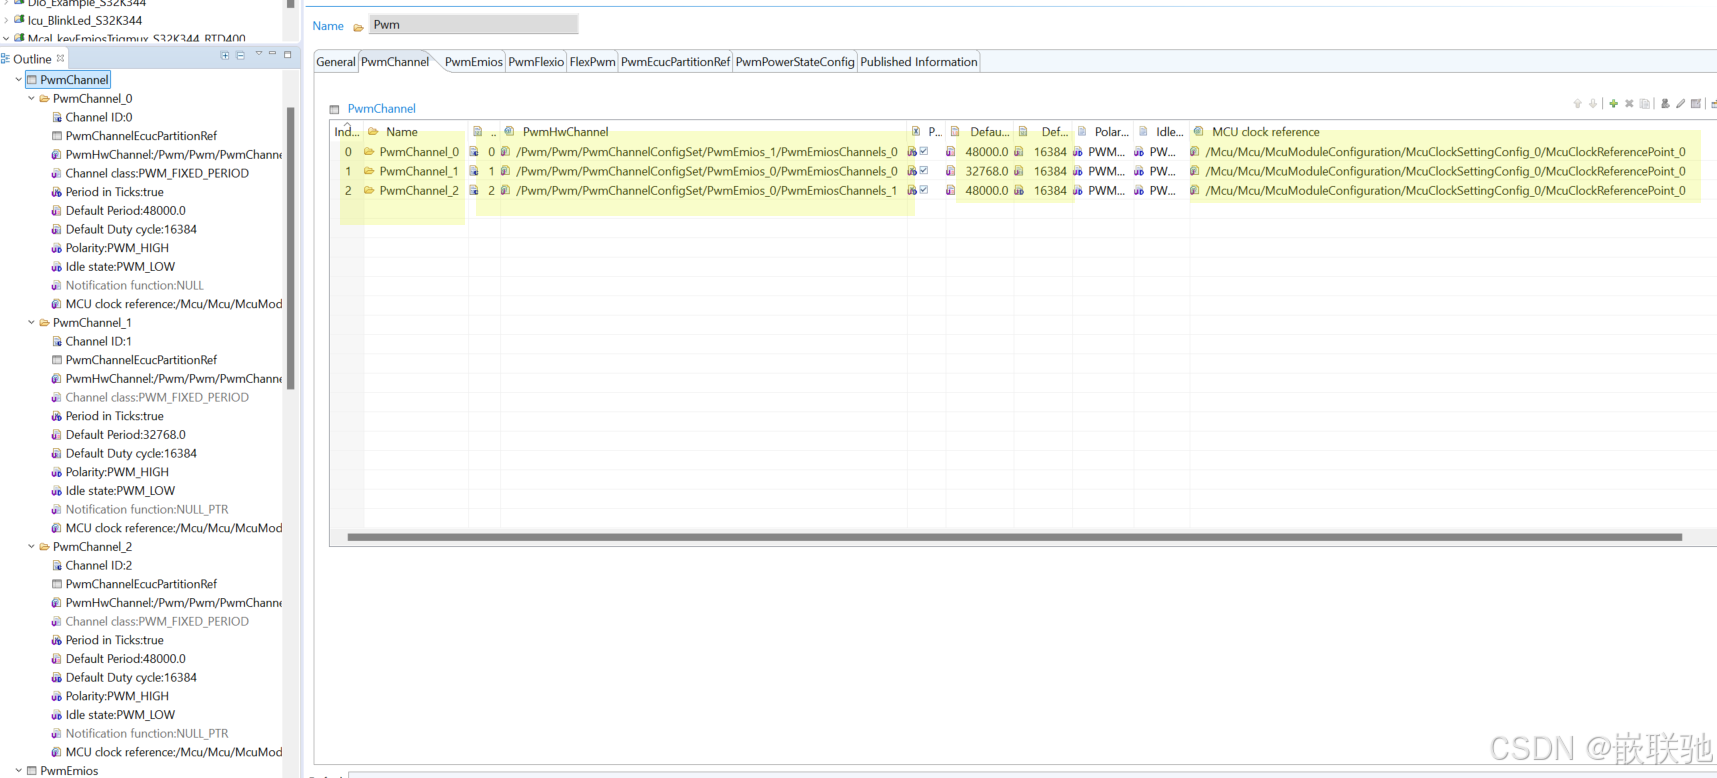Select Channel ID:2 in Outline tree

(x=99, y=565)
